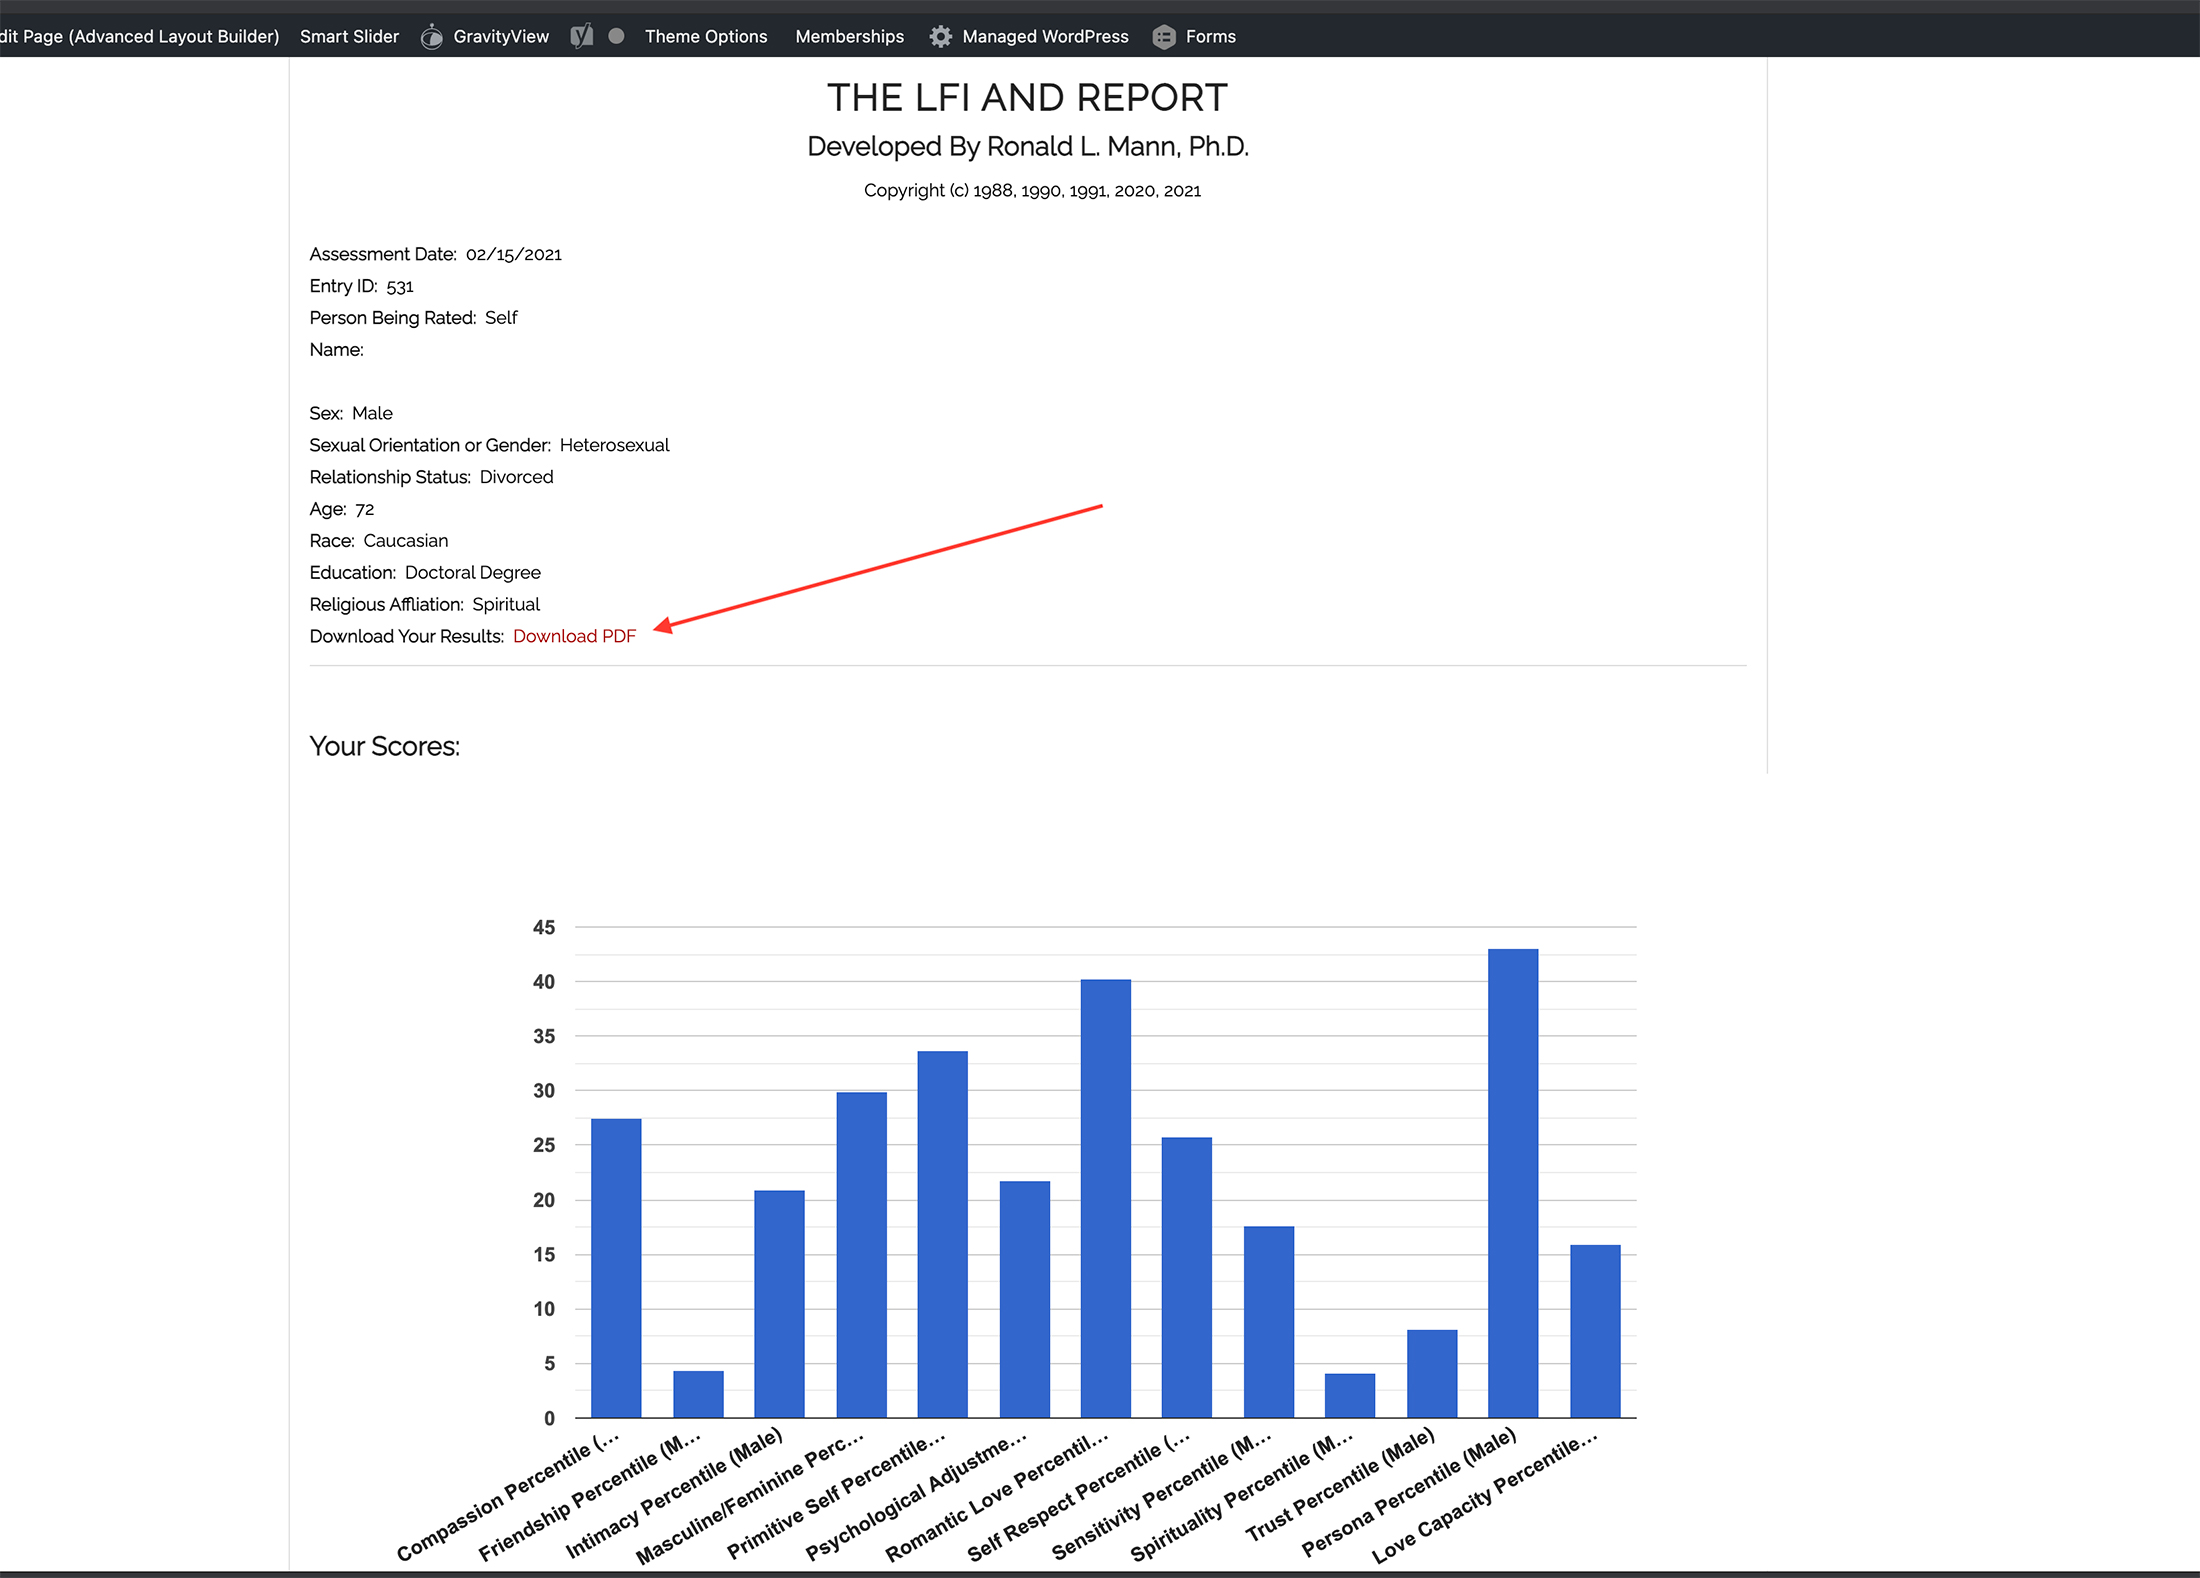2200x1578 pixels.
Task: Open the Smart Slider menu
Action: (349, 37)
